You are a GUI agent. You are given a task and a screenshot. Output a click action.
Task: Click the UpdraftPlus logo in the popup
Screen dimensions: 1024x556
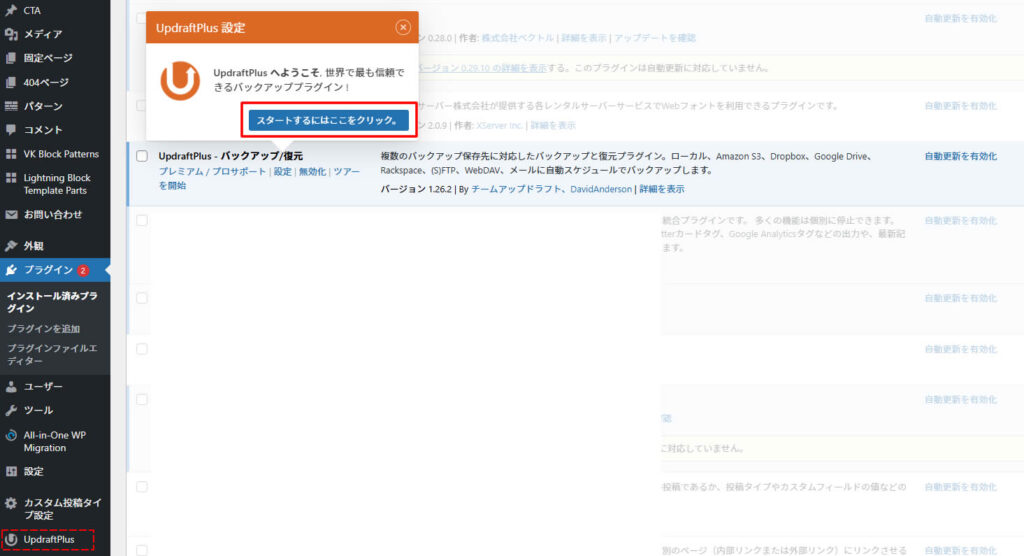click(180, 80)
